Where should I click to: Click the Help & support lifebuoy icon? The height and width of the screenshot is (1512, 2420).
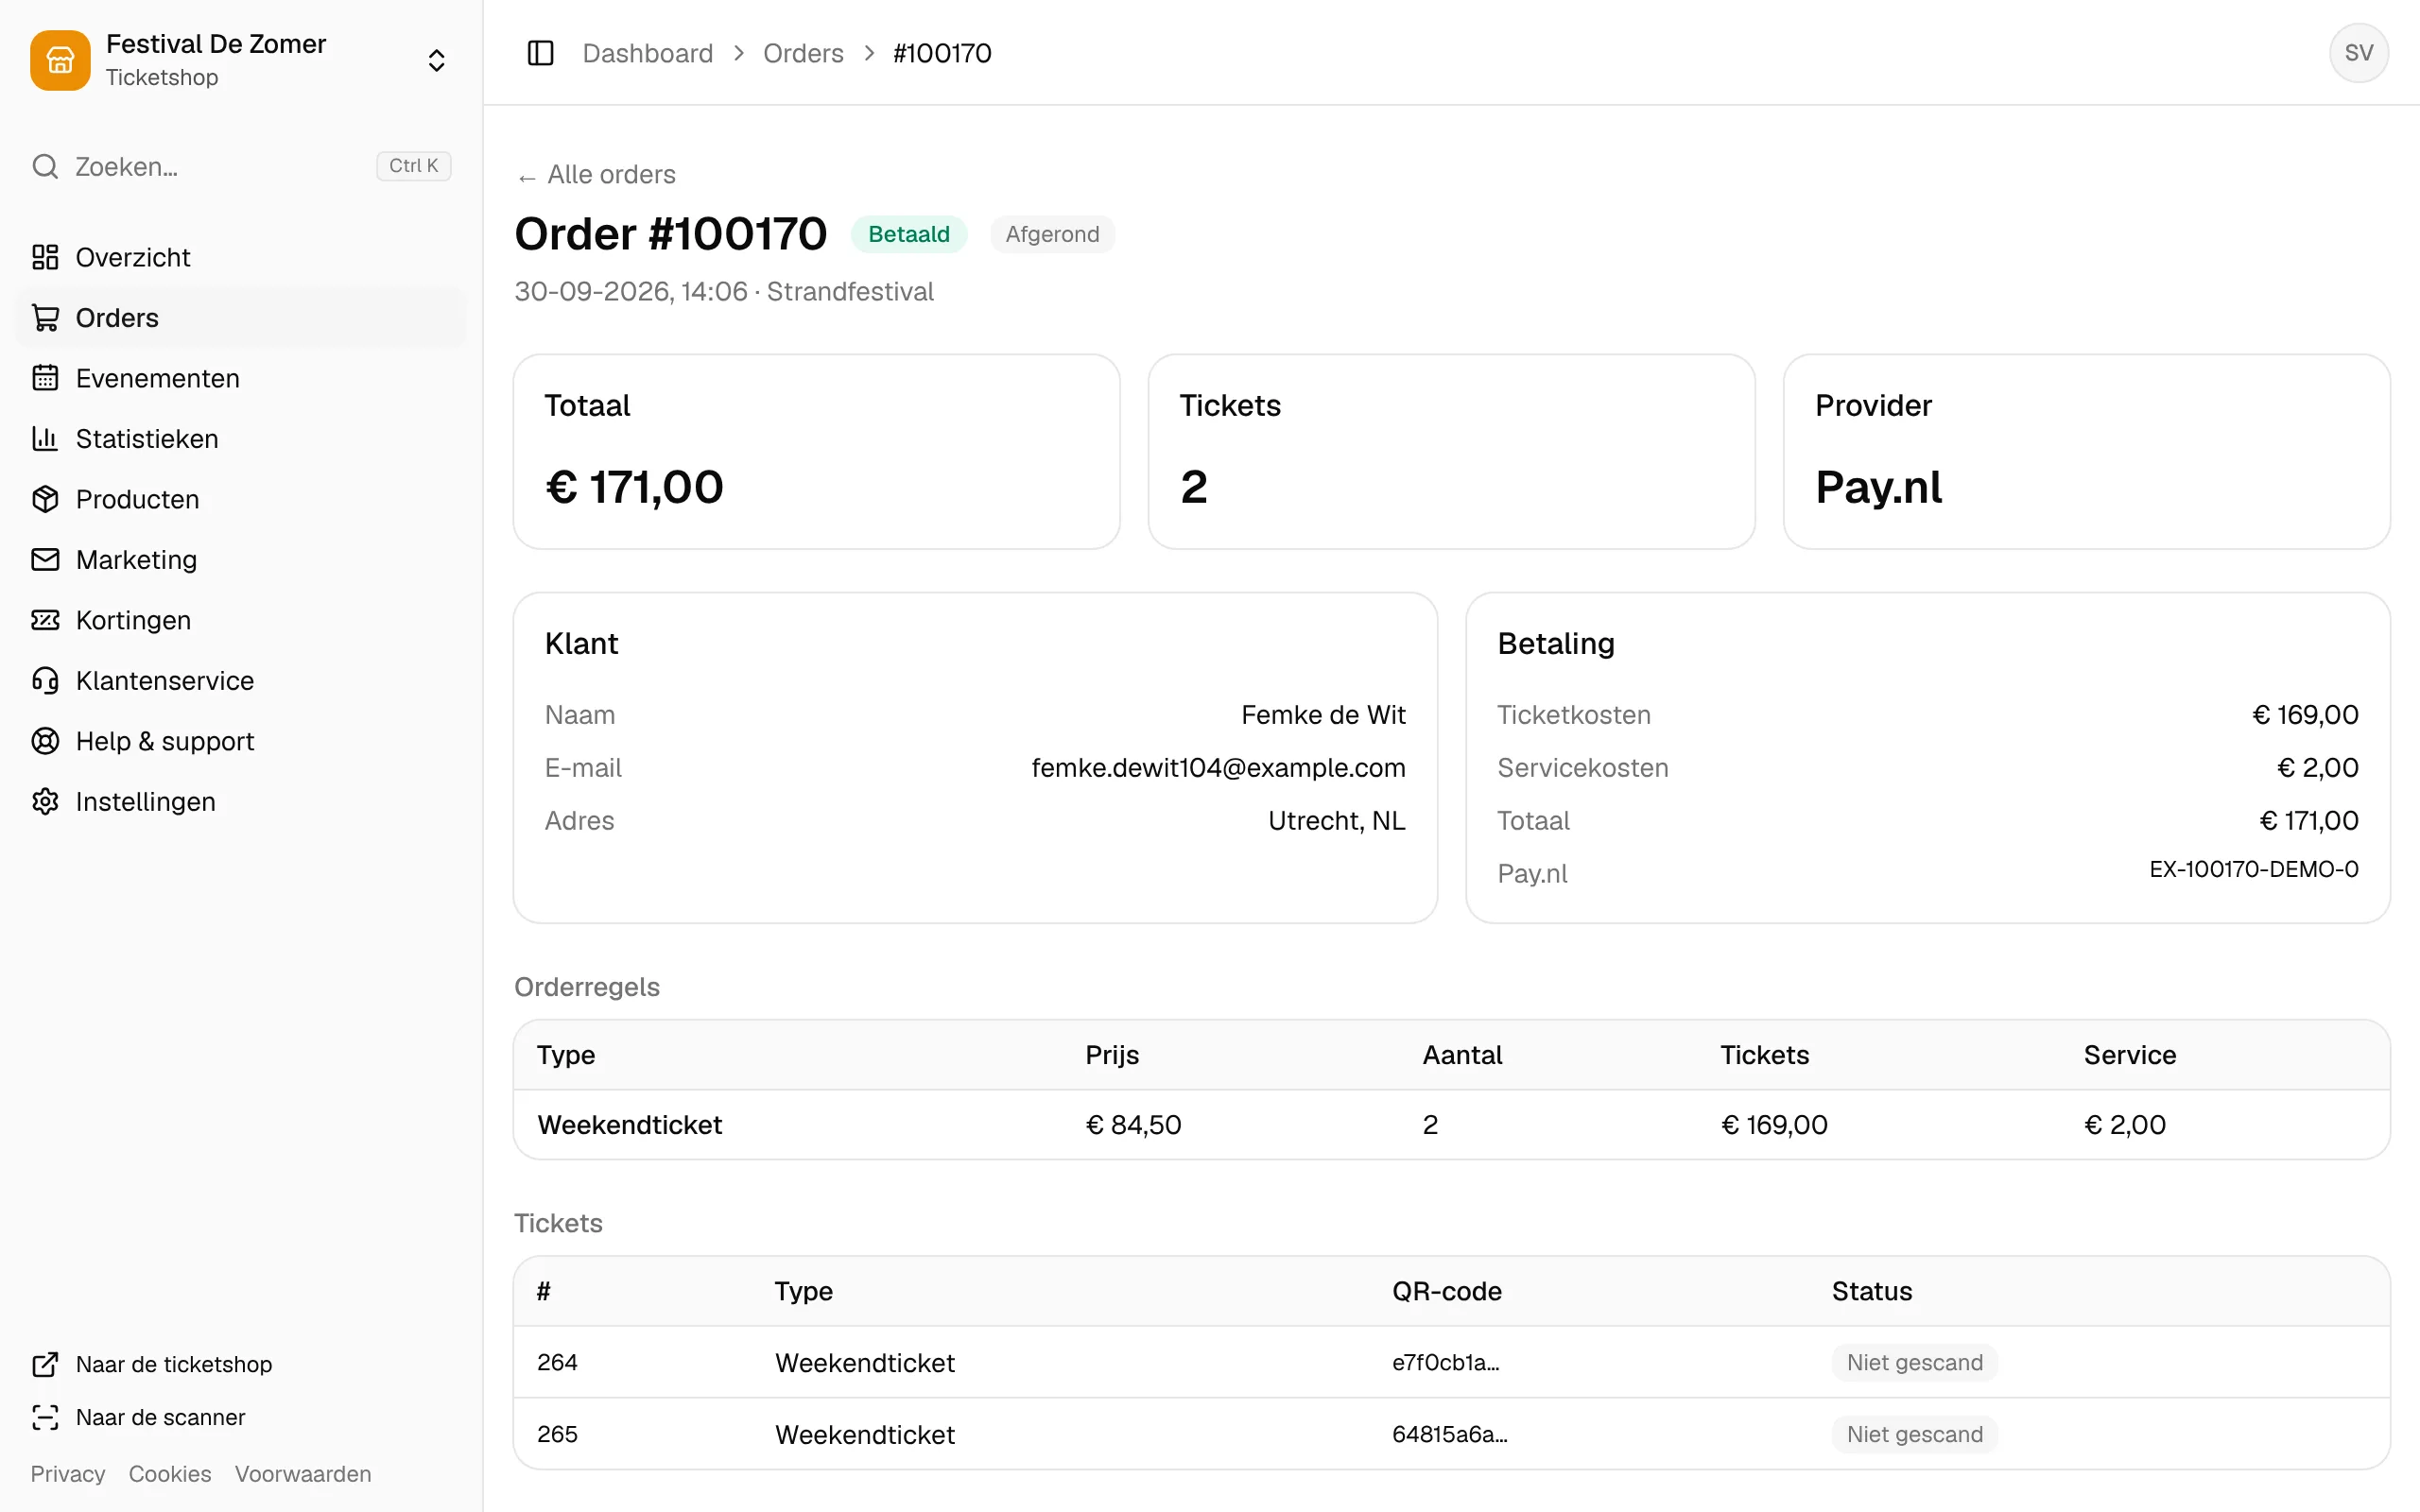point(45,741)
